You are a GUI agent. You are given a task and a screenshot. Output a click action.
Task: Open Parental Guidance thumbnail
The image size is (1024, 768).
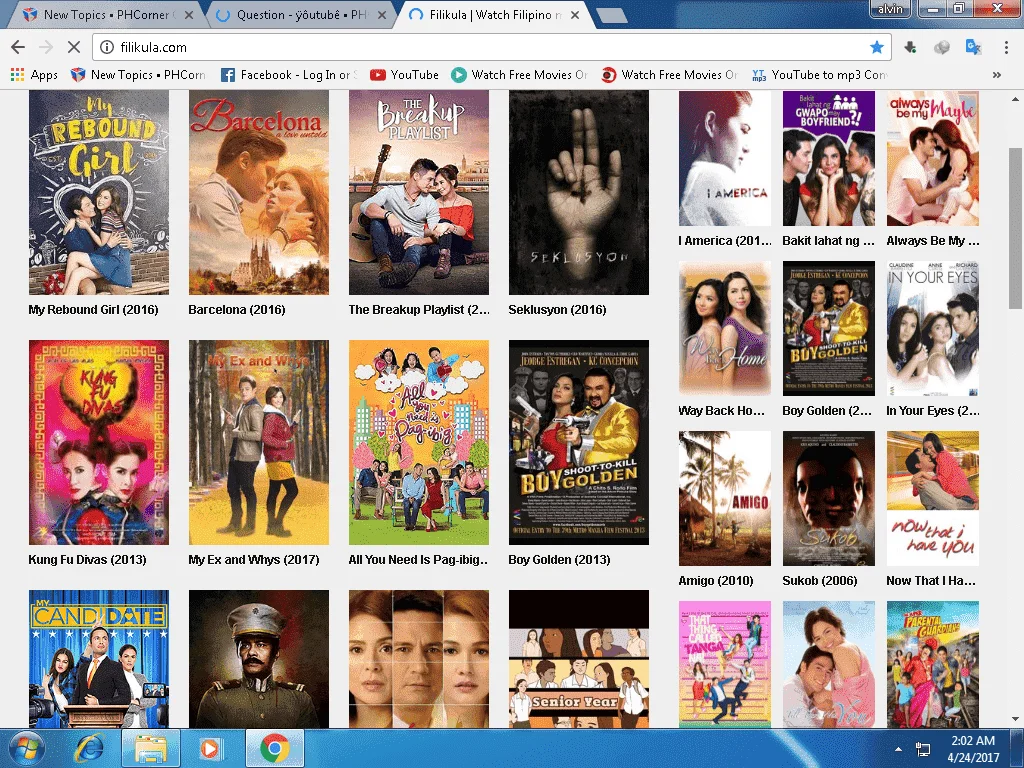coord(933,664)
